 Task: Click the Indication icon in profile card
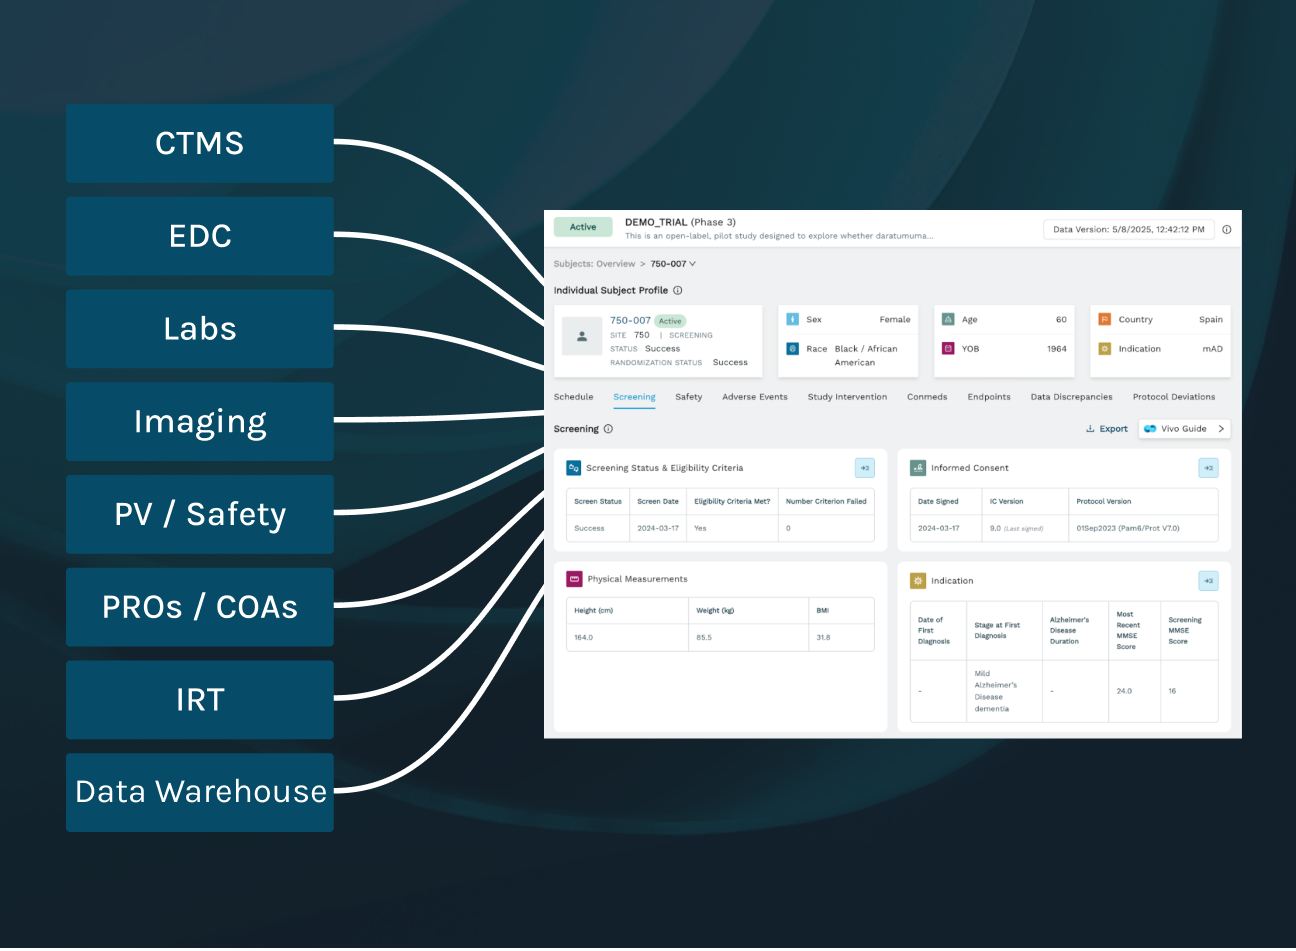(1105, 348)
